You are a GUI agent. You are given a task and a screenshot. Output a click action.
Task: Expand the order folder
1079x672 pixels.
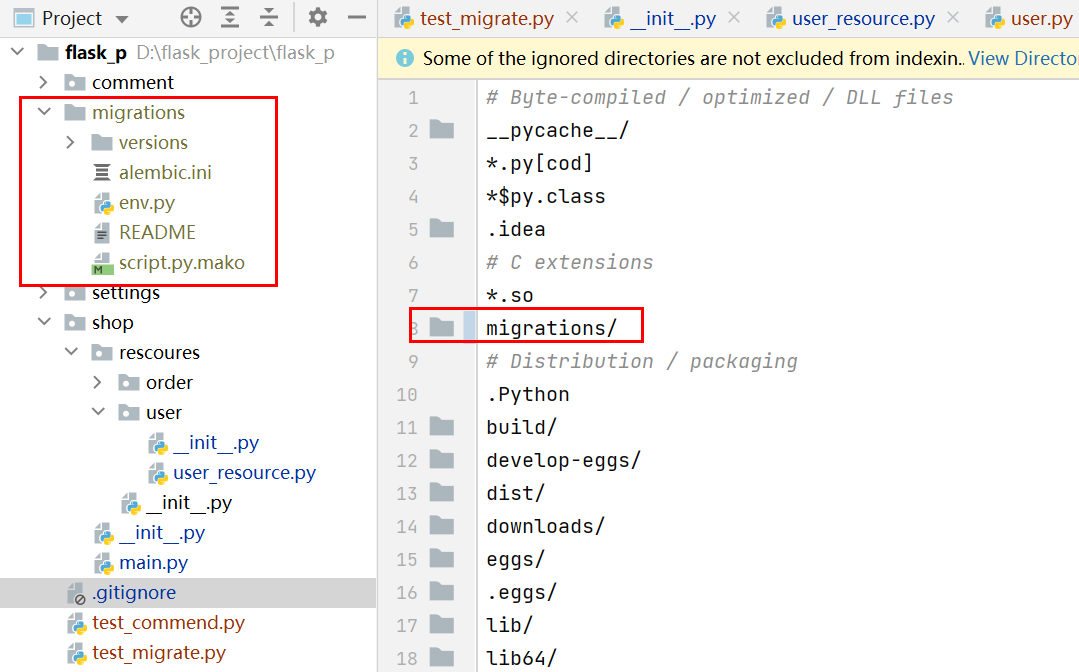[x=97, y=382]
